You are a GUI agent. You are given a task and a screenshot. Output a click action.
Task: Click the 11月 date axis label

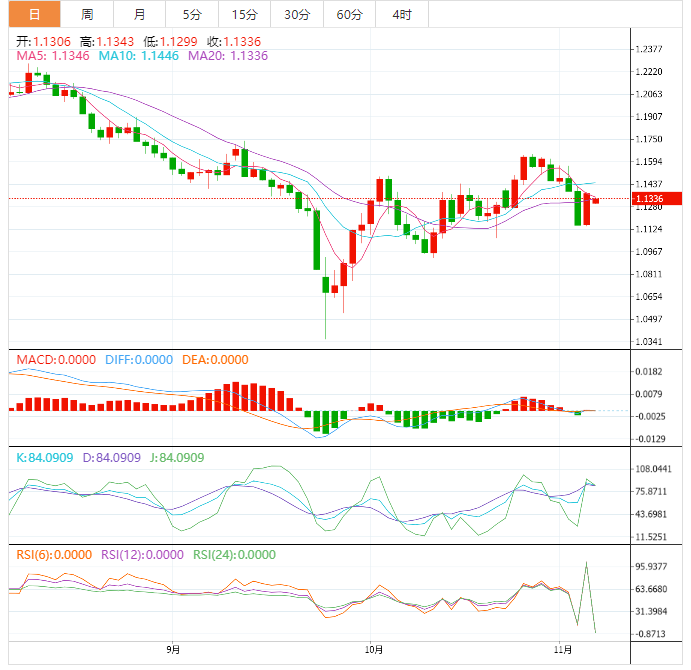[563, 650]
